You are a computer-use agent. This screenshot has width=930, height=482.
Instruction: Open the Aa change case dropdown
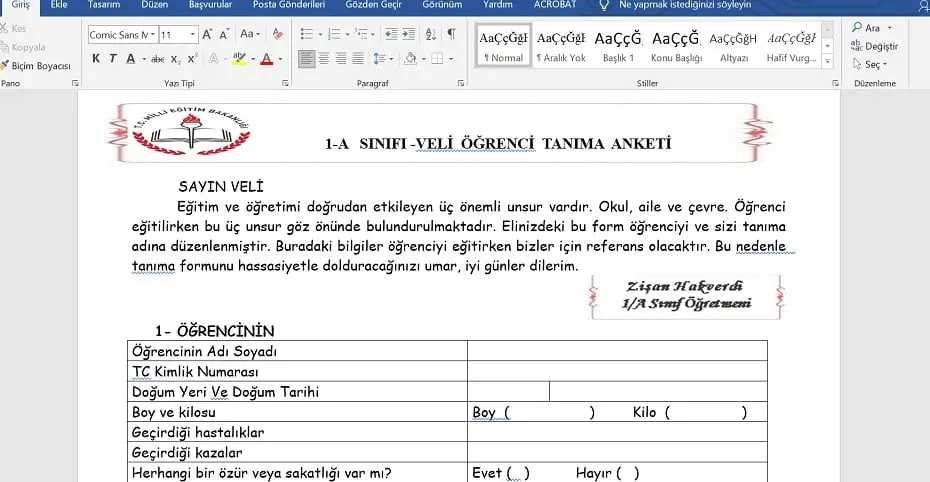(x=250, y=34)
